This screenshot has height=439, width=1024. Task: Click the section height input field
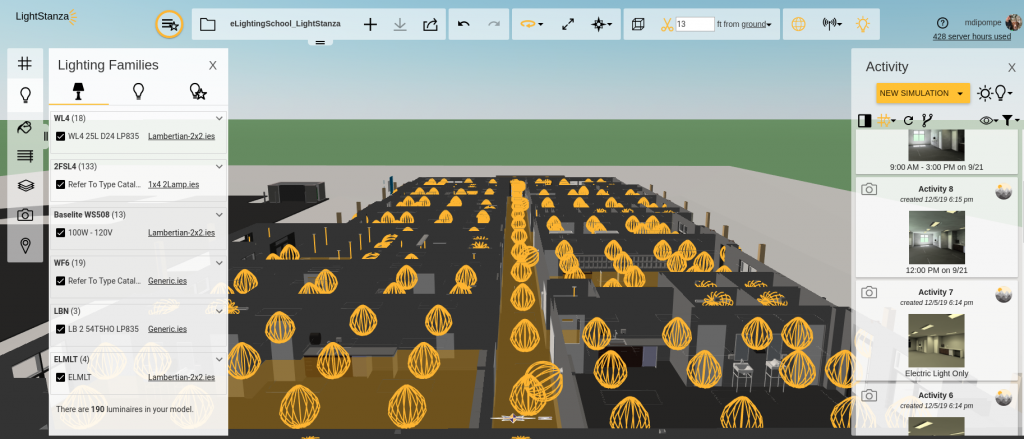(x=695, y=24)
